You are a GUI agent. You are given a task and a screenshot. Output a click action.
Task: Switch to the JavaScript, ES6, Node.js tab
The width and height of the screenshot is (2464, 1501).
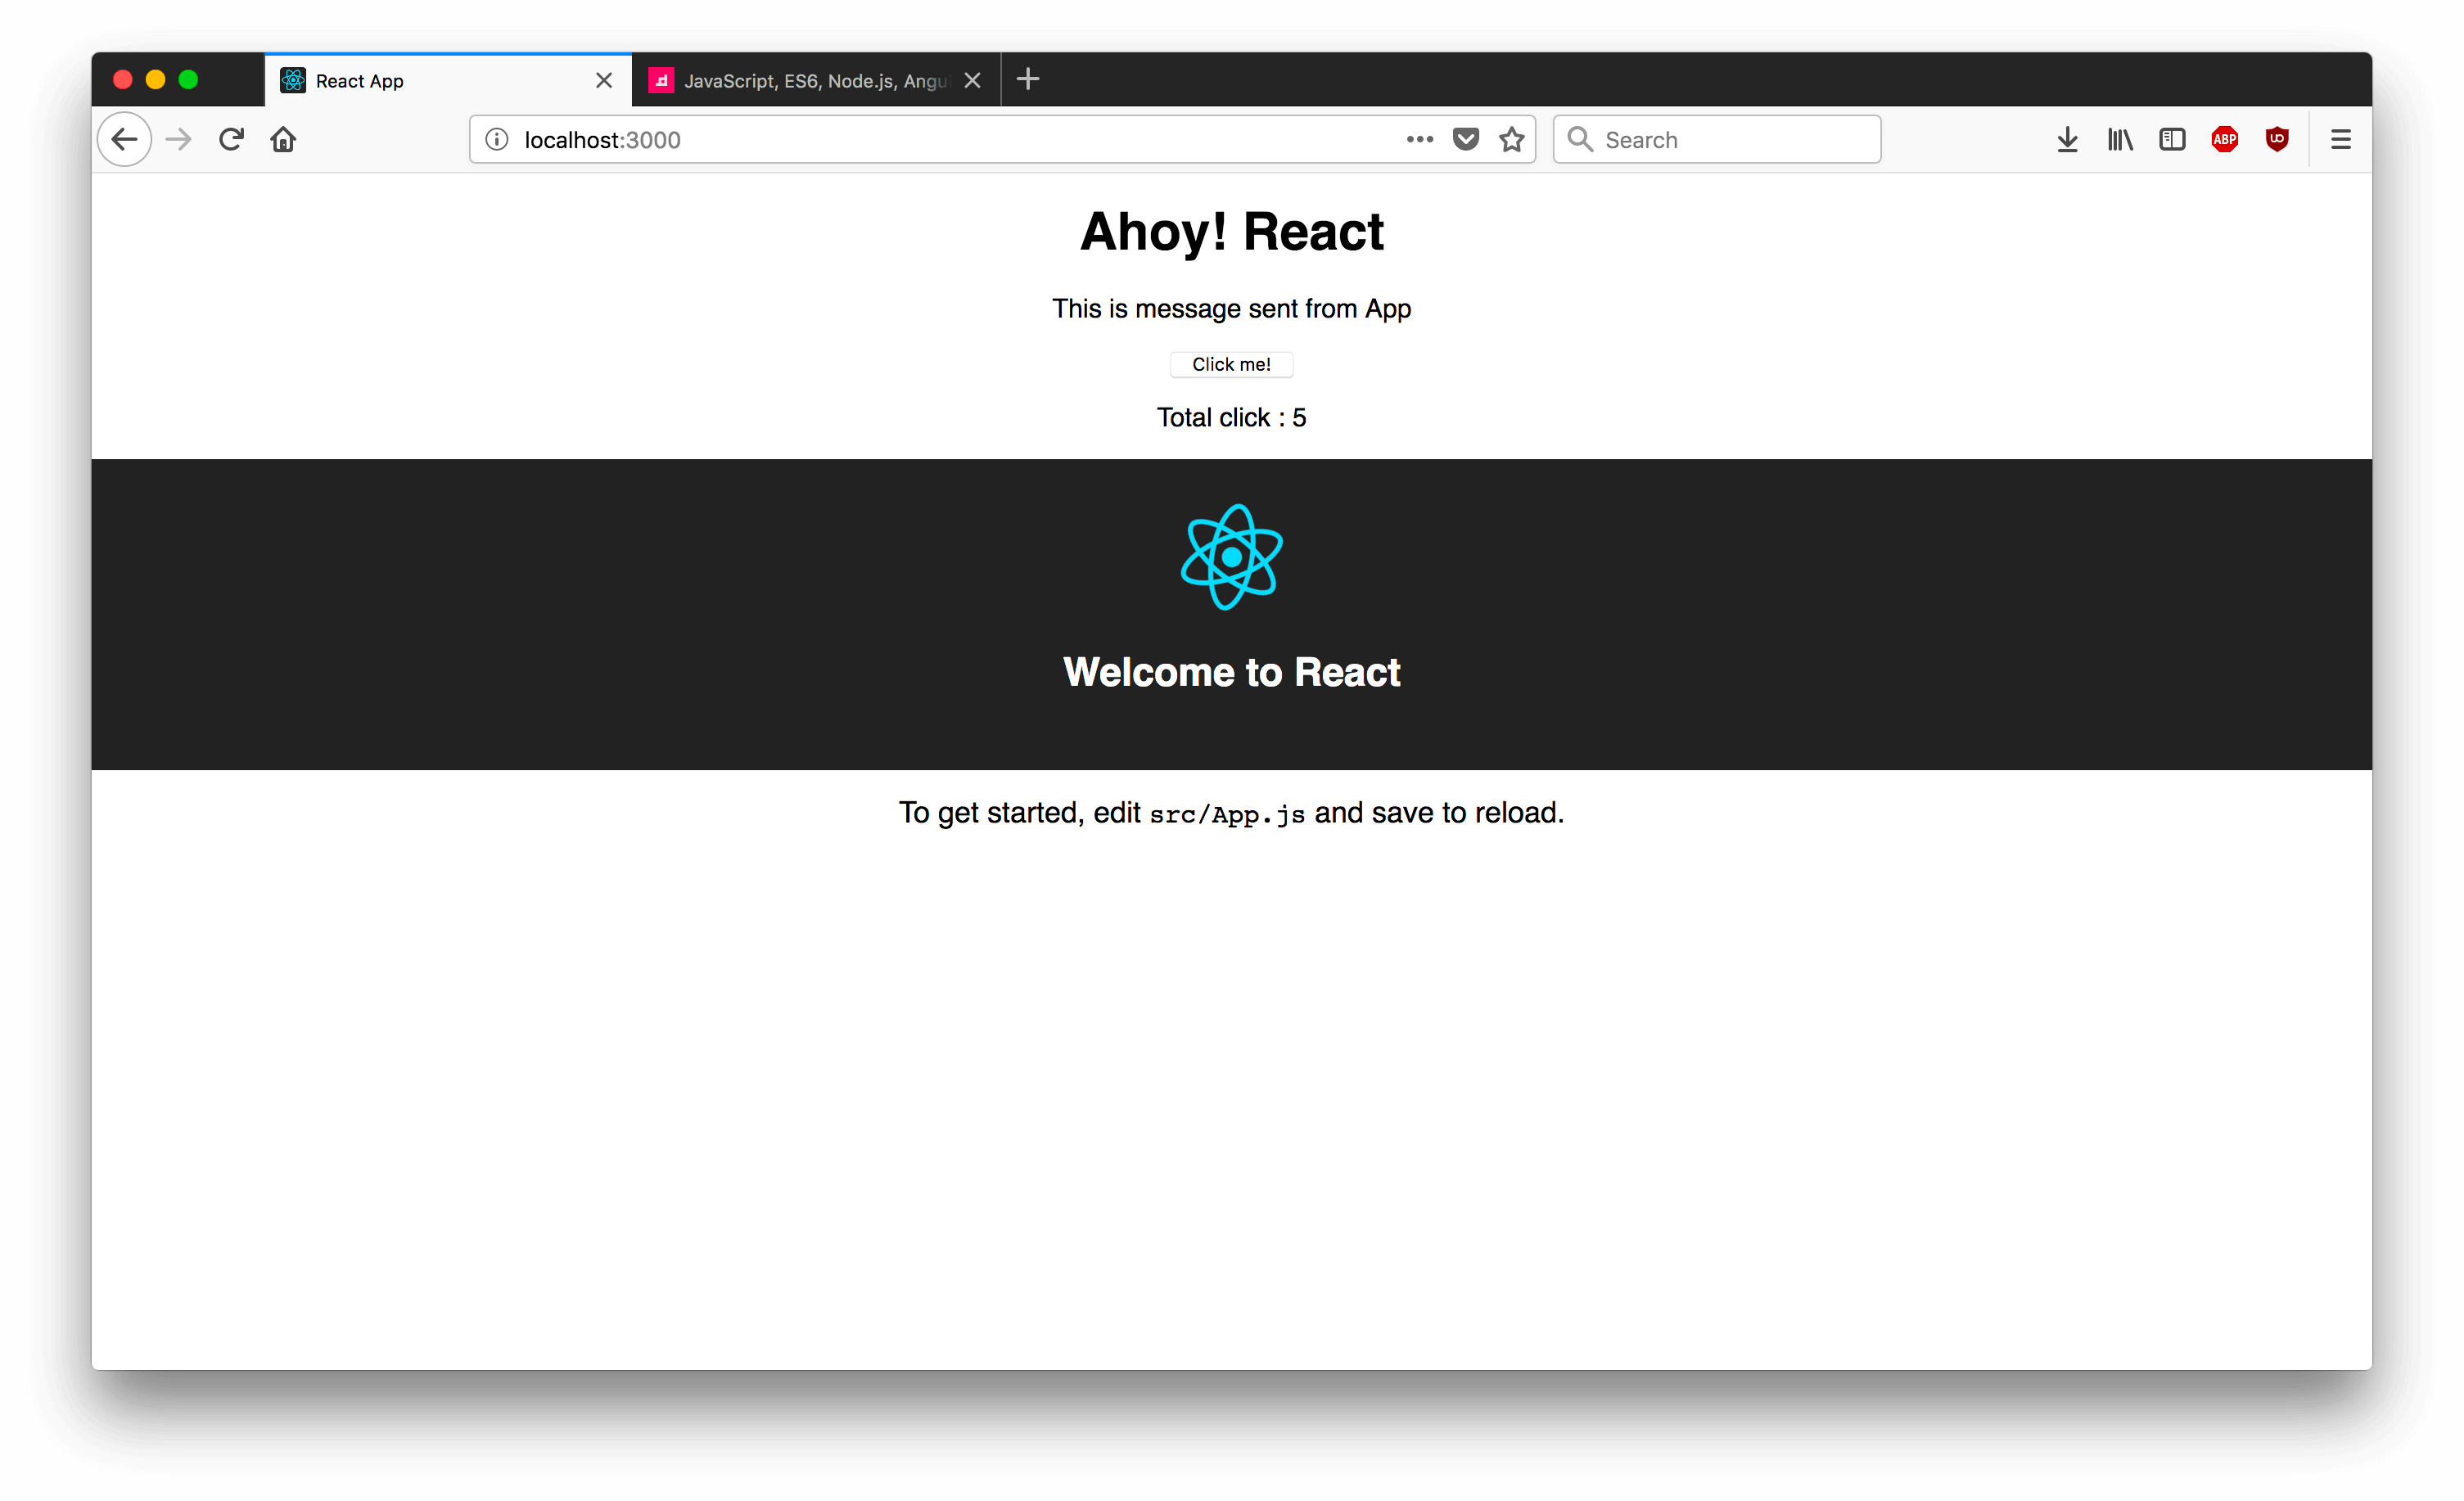(x=816, y=80)
